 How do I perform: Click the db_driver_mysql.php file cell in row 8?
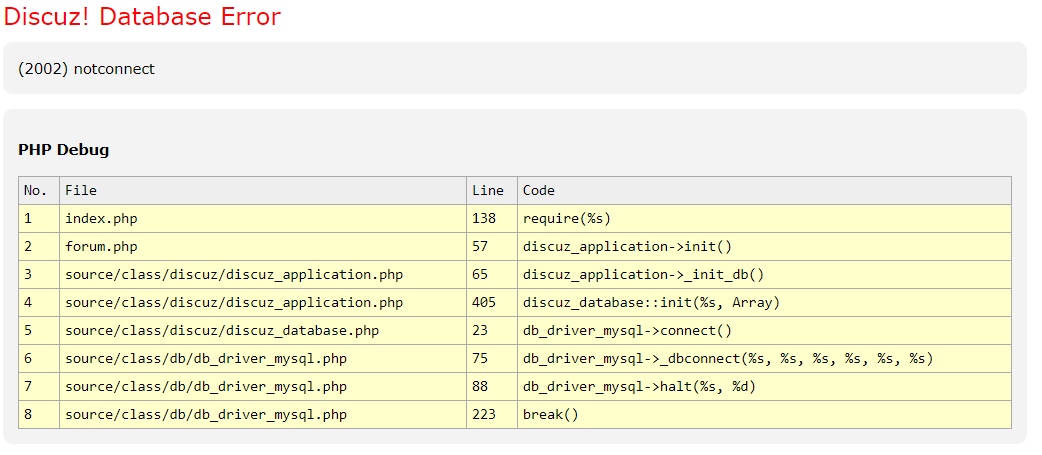pos(263,414)
